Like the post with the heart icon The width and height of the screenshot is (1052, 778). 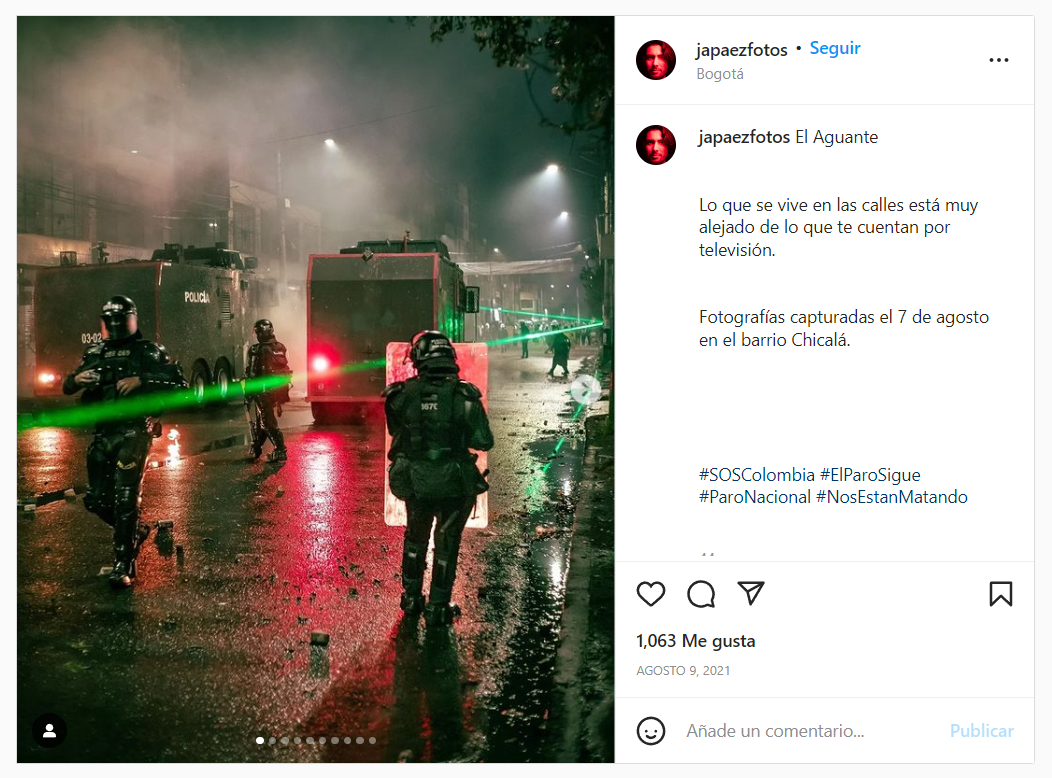[x=651, y=594]
